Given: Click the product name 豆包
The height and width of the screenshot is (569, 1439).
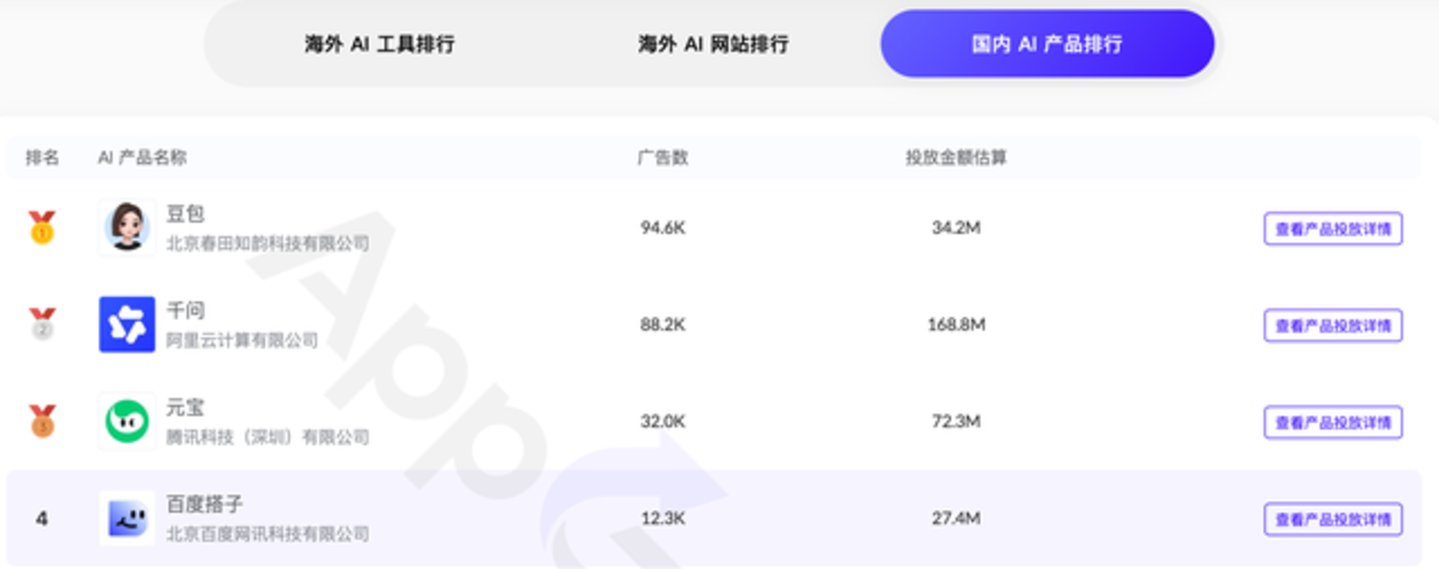Looking at the screenshot, I should pos(185,214).
